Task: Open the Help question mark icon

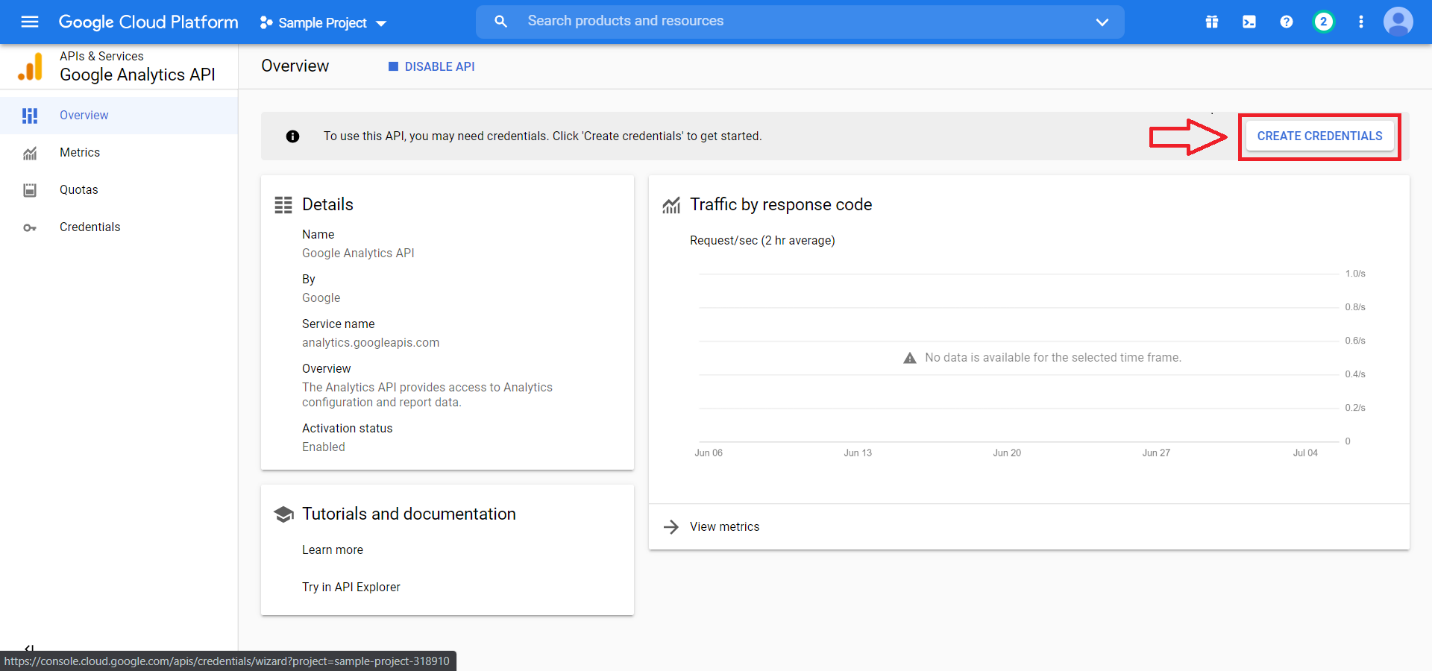Action: 1287,22
